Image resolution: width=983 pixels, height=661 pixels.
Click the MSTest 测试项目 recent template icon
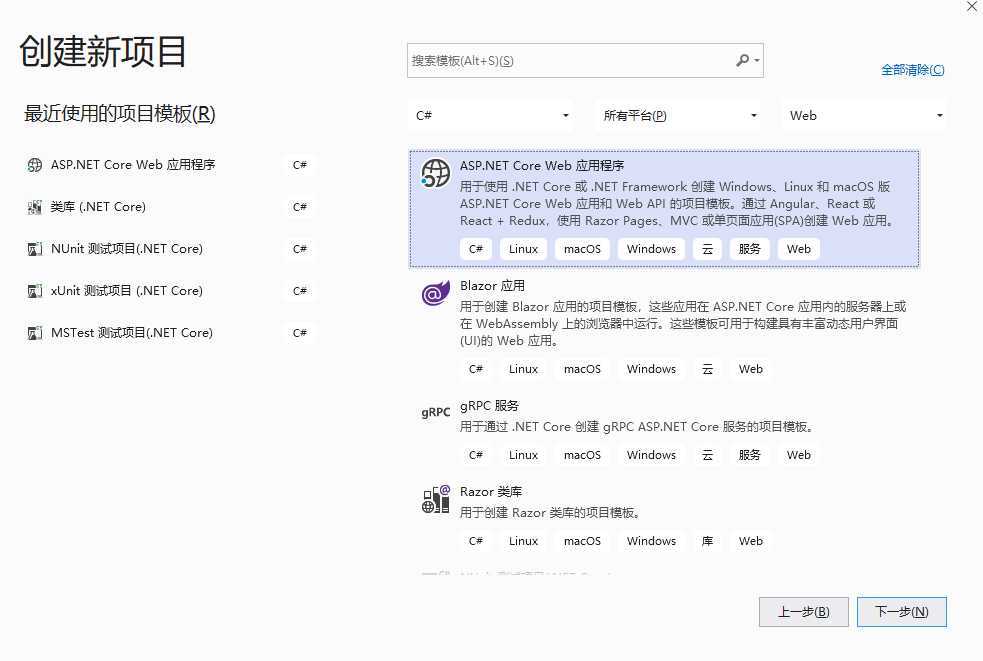(33, 333)
